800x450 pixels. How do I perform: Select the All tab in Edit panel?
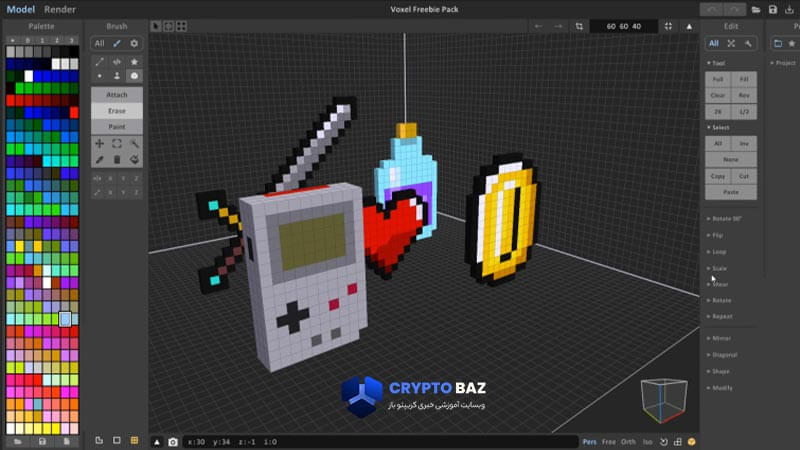(x=714, y=43)
